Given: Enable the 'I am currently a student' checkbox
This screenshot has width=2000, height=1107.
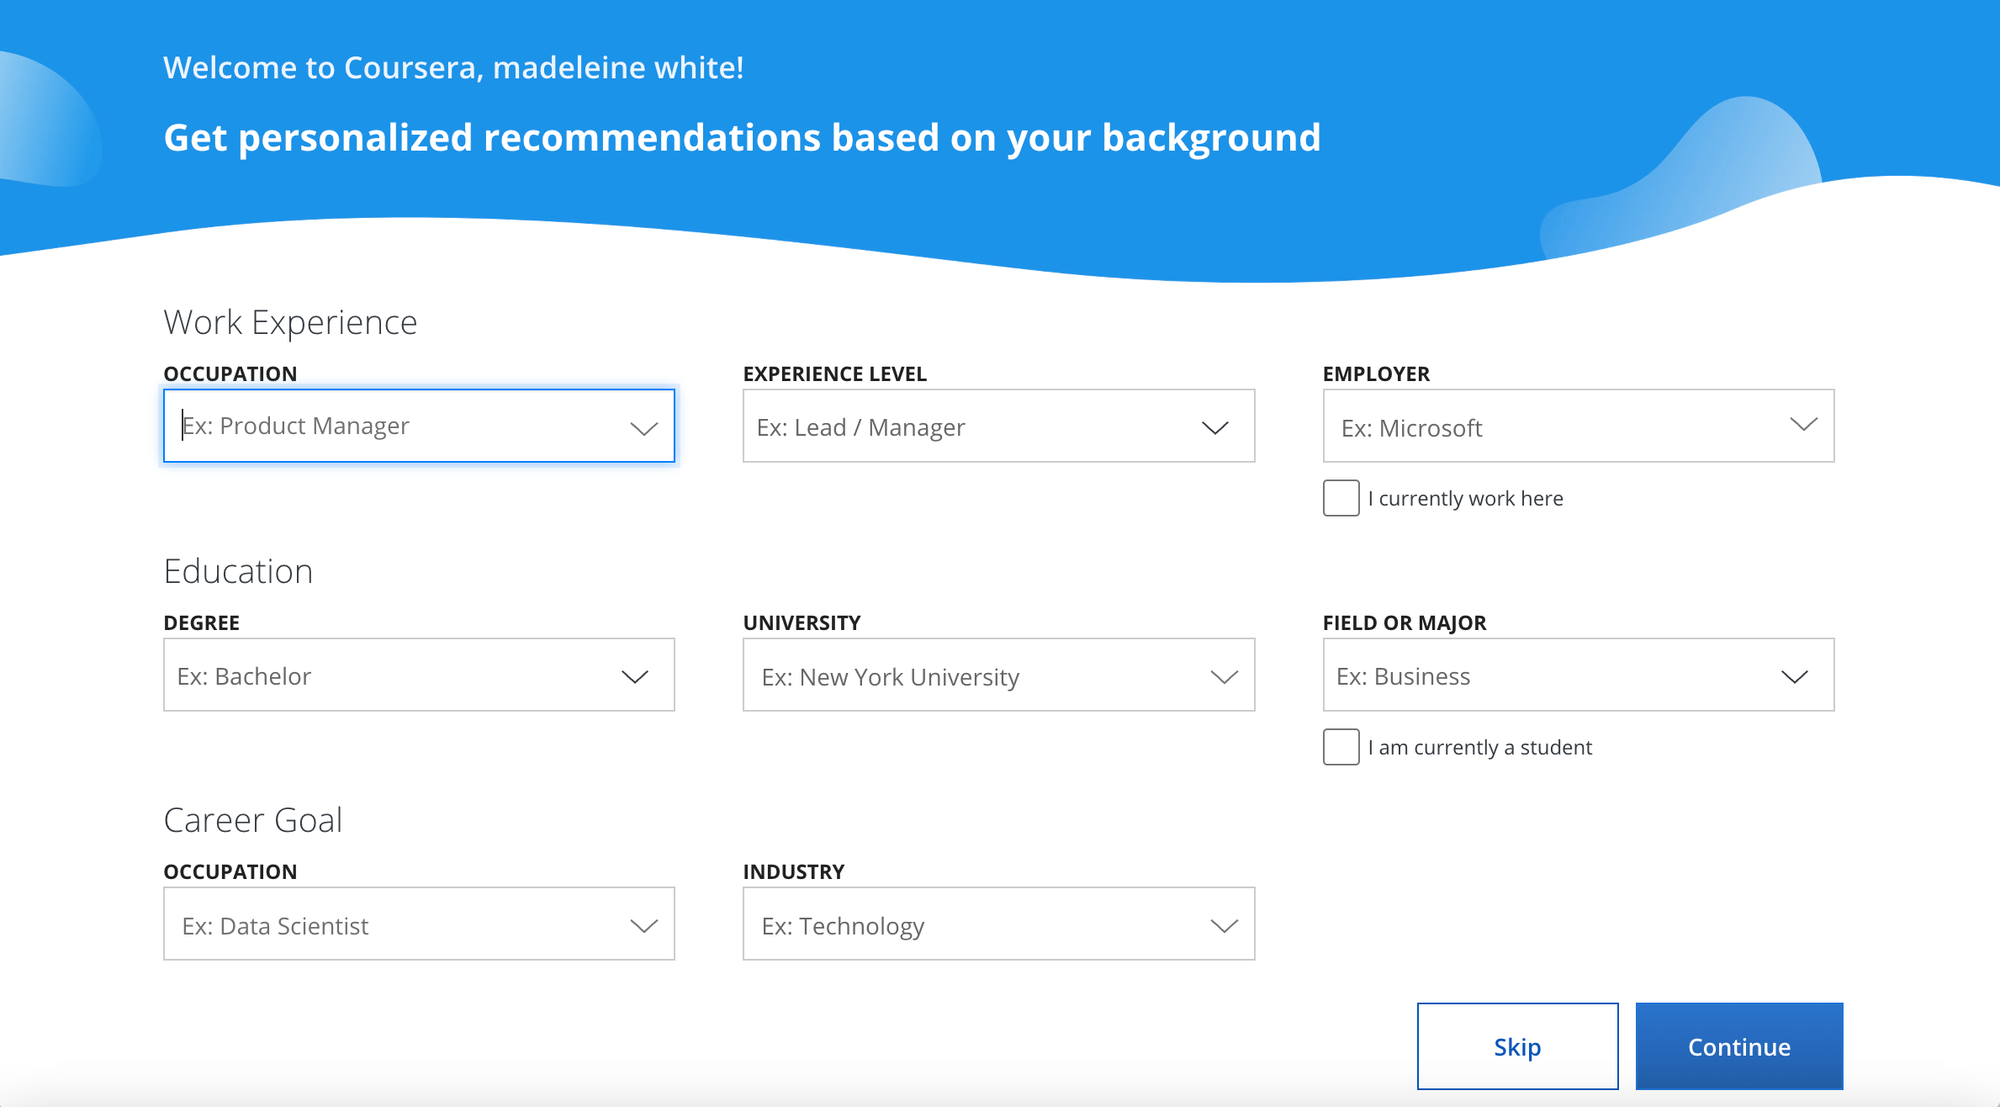Looking at the screenshot, I should [x=1340, y=747].
